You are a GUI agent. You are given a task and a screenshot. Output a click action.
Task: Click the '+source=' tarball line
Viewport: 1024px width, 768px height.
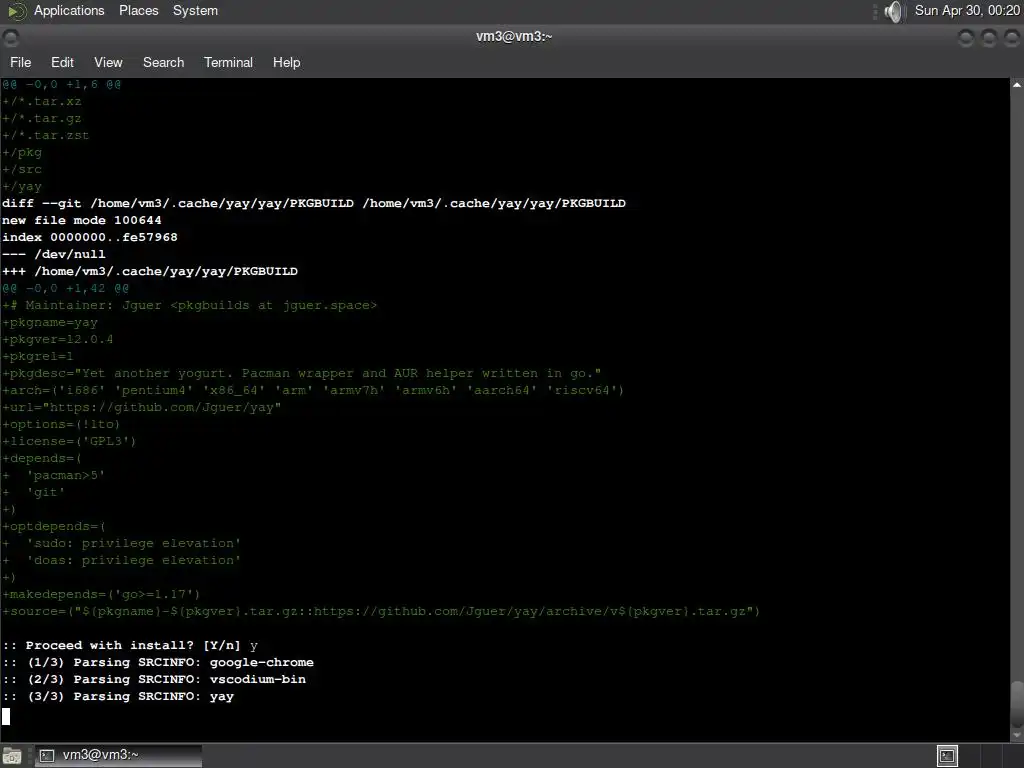tap(381, 611)
